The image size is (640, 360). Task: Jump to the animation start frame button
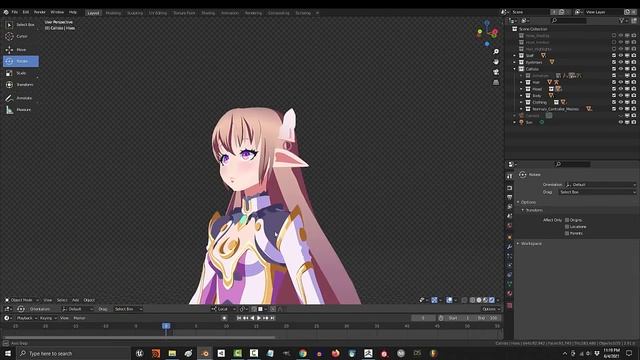(239, 318)
